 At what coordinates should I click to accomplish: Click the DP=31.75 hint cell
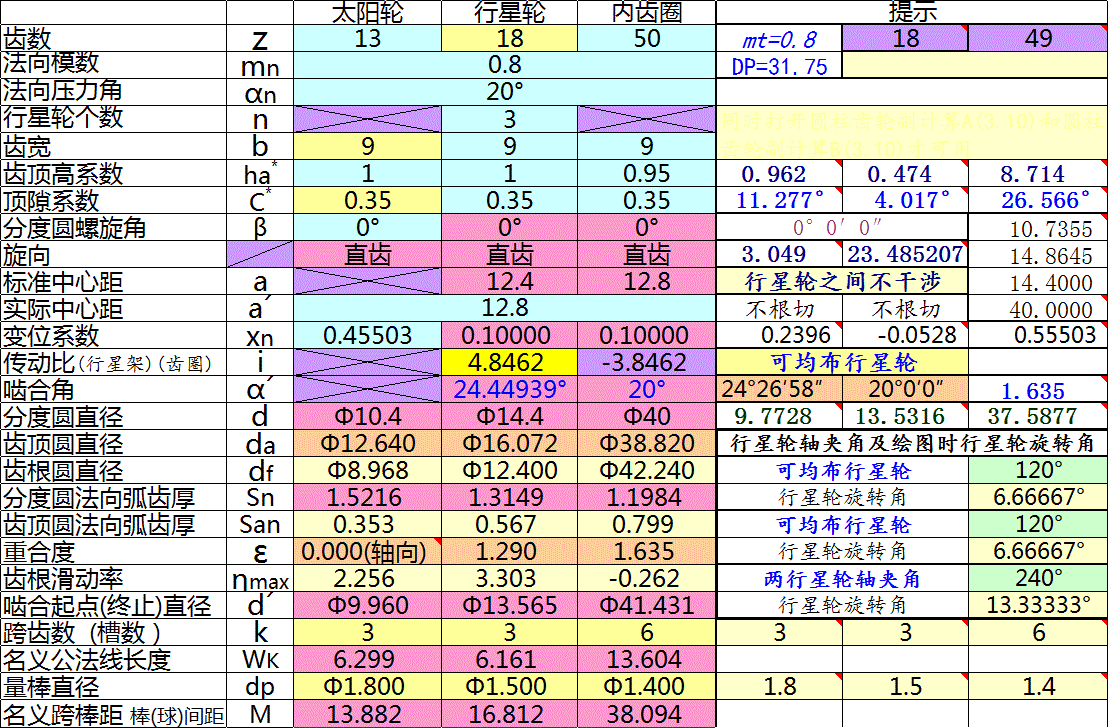[779, 65]
